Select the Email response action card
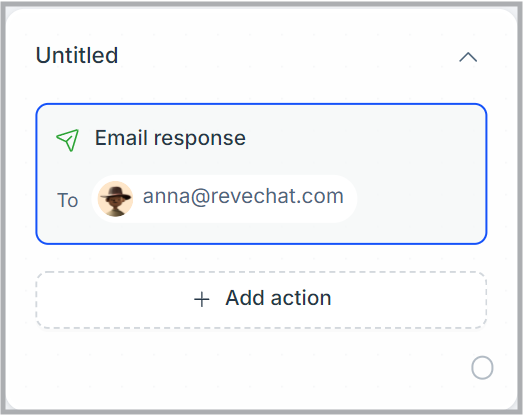Image resolution: width=523 pixels, height=415 pixels. click(x=261, y=174)
